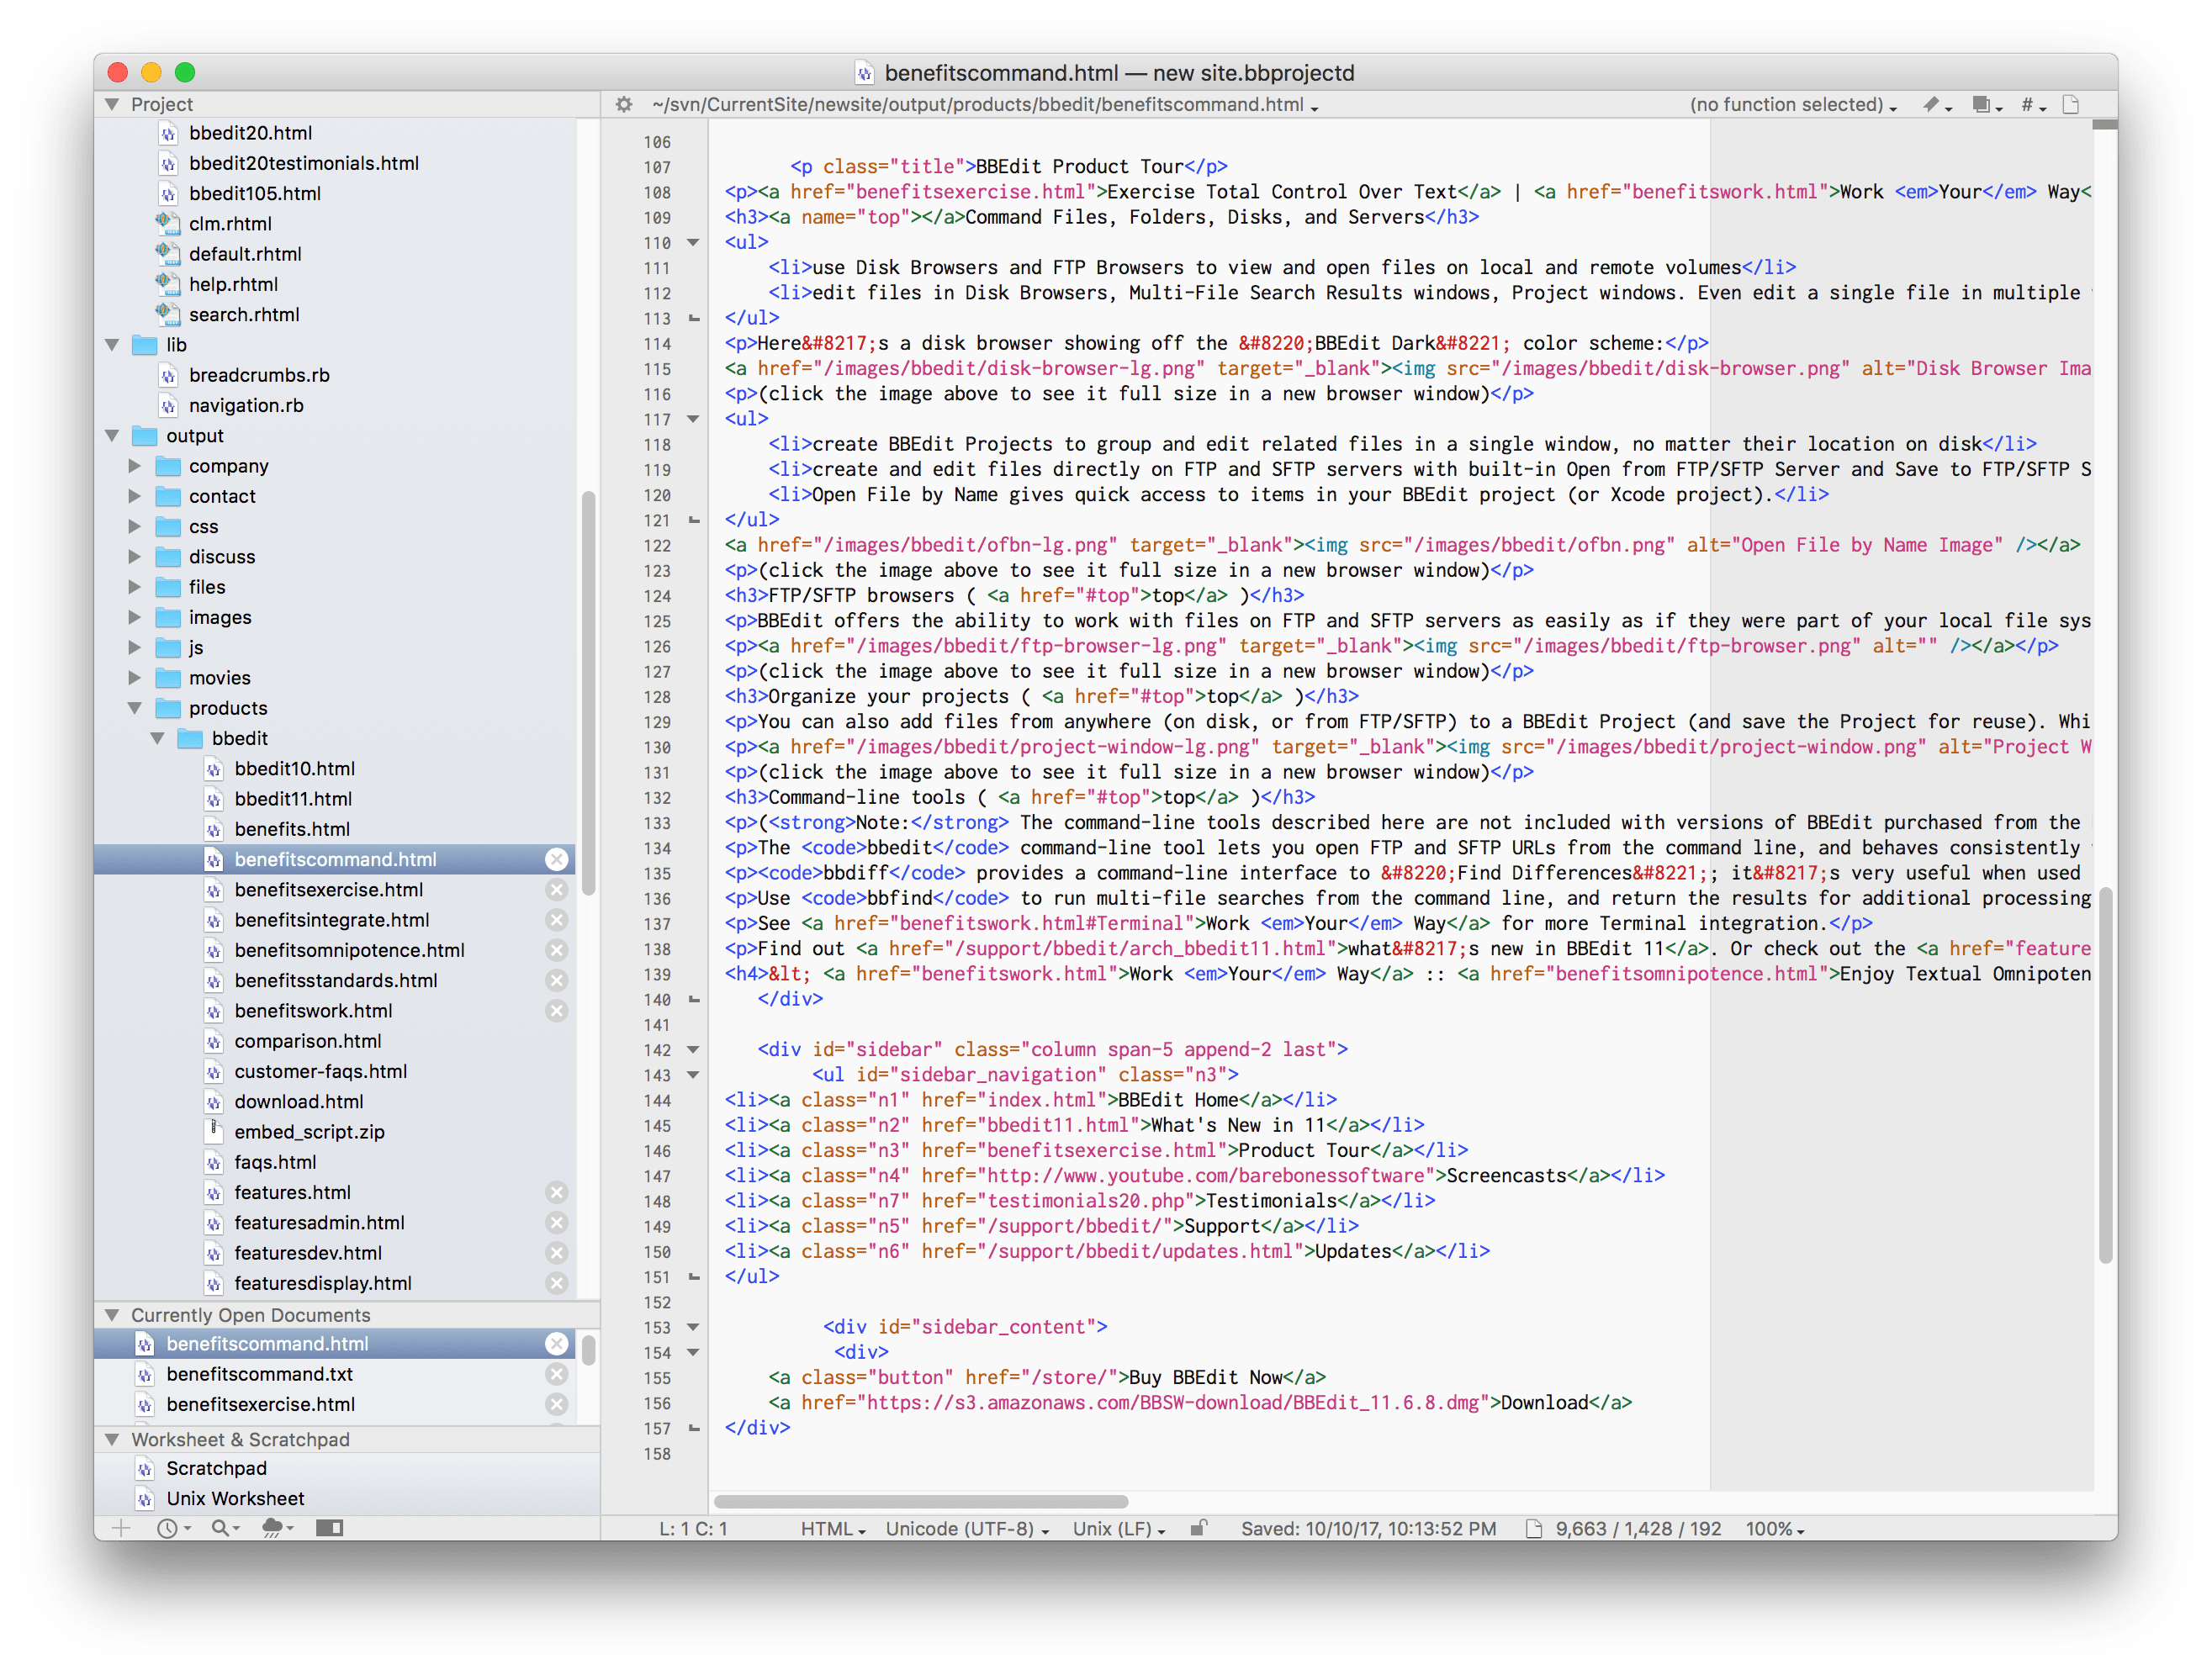Image resolution: width=2212 pixels, height=1675 pixels.
Task: Toggle the lock icon in status bar
Action: click(1198, 1528)
